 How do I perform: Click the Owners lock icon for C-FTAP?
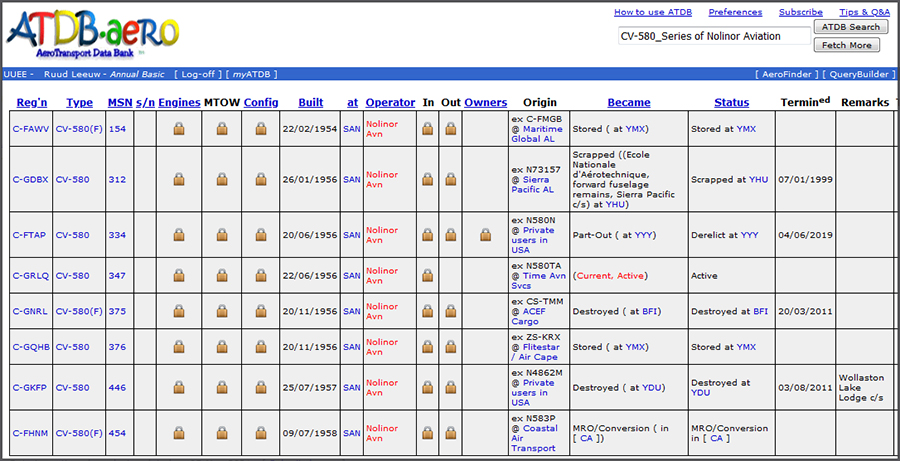[x=486, y=236]
